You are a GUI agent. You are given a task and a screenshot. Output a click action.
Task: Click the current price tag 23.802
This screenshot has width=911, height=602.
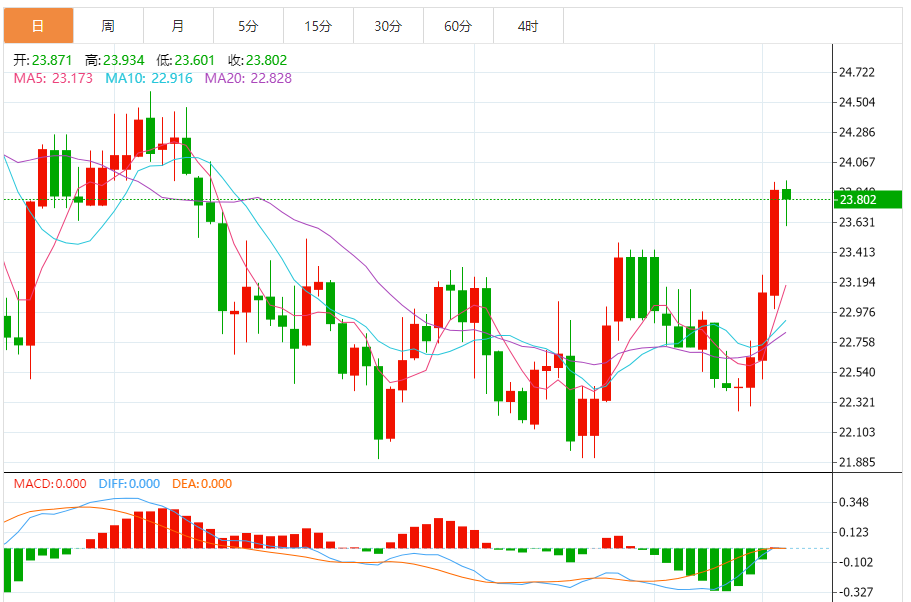(x=868, y=200)
